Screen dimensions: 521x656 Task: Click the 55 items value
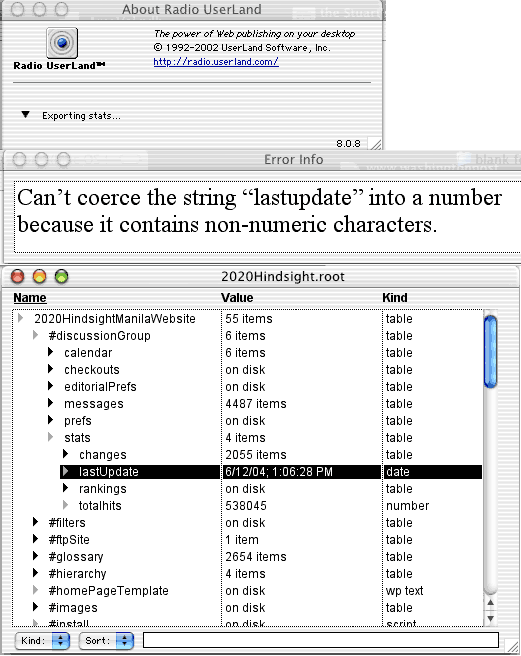pos(249,319)
